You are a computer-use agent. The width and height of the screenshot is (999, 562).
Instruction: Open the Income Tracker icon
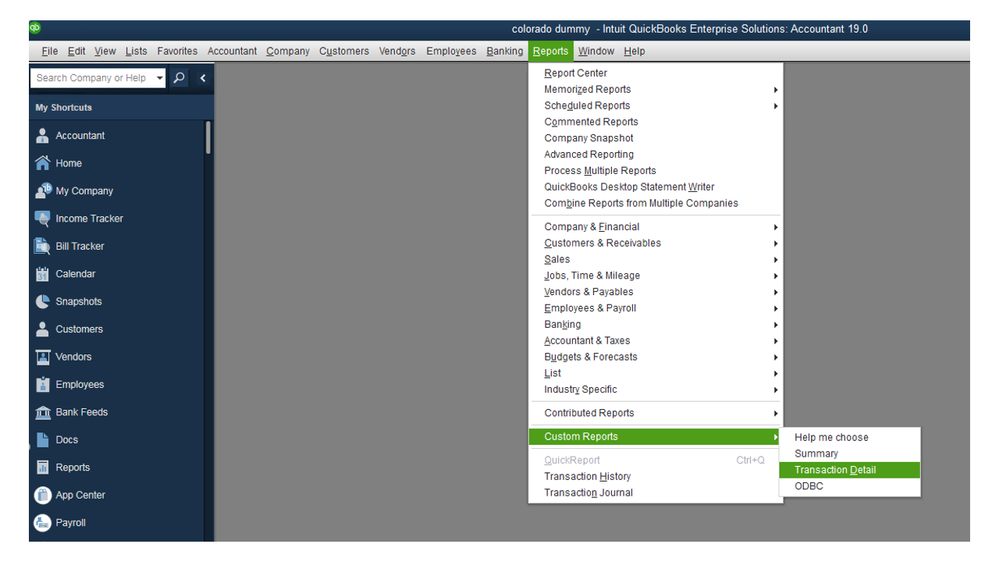click(43, 219)
